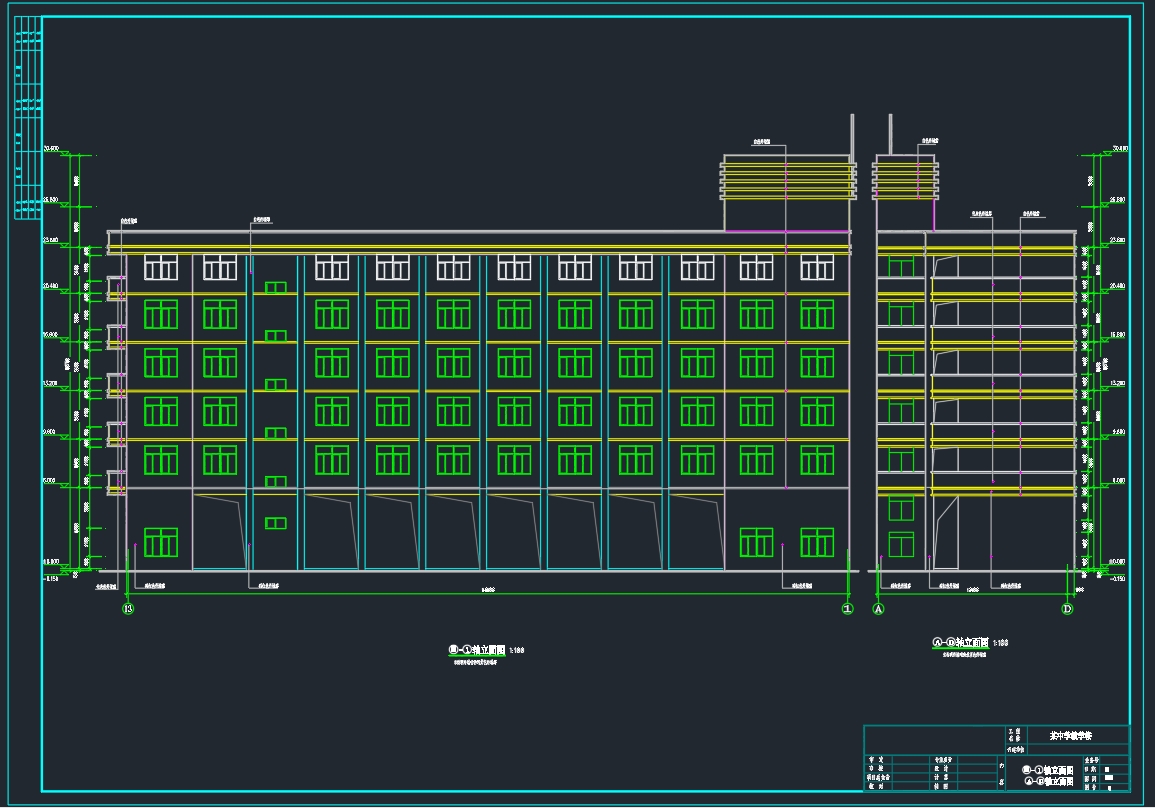Screen dimensions: 1155x808
Task: Select the rooftop tower louvers on main elevation
Action: pyautogui.click(x=789, y=178)
